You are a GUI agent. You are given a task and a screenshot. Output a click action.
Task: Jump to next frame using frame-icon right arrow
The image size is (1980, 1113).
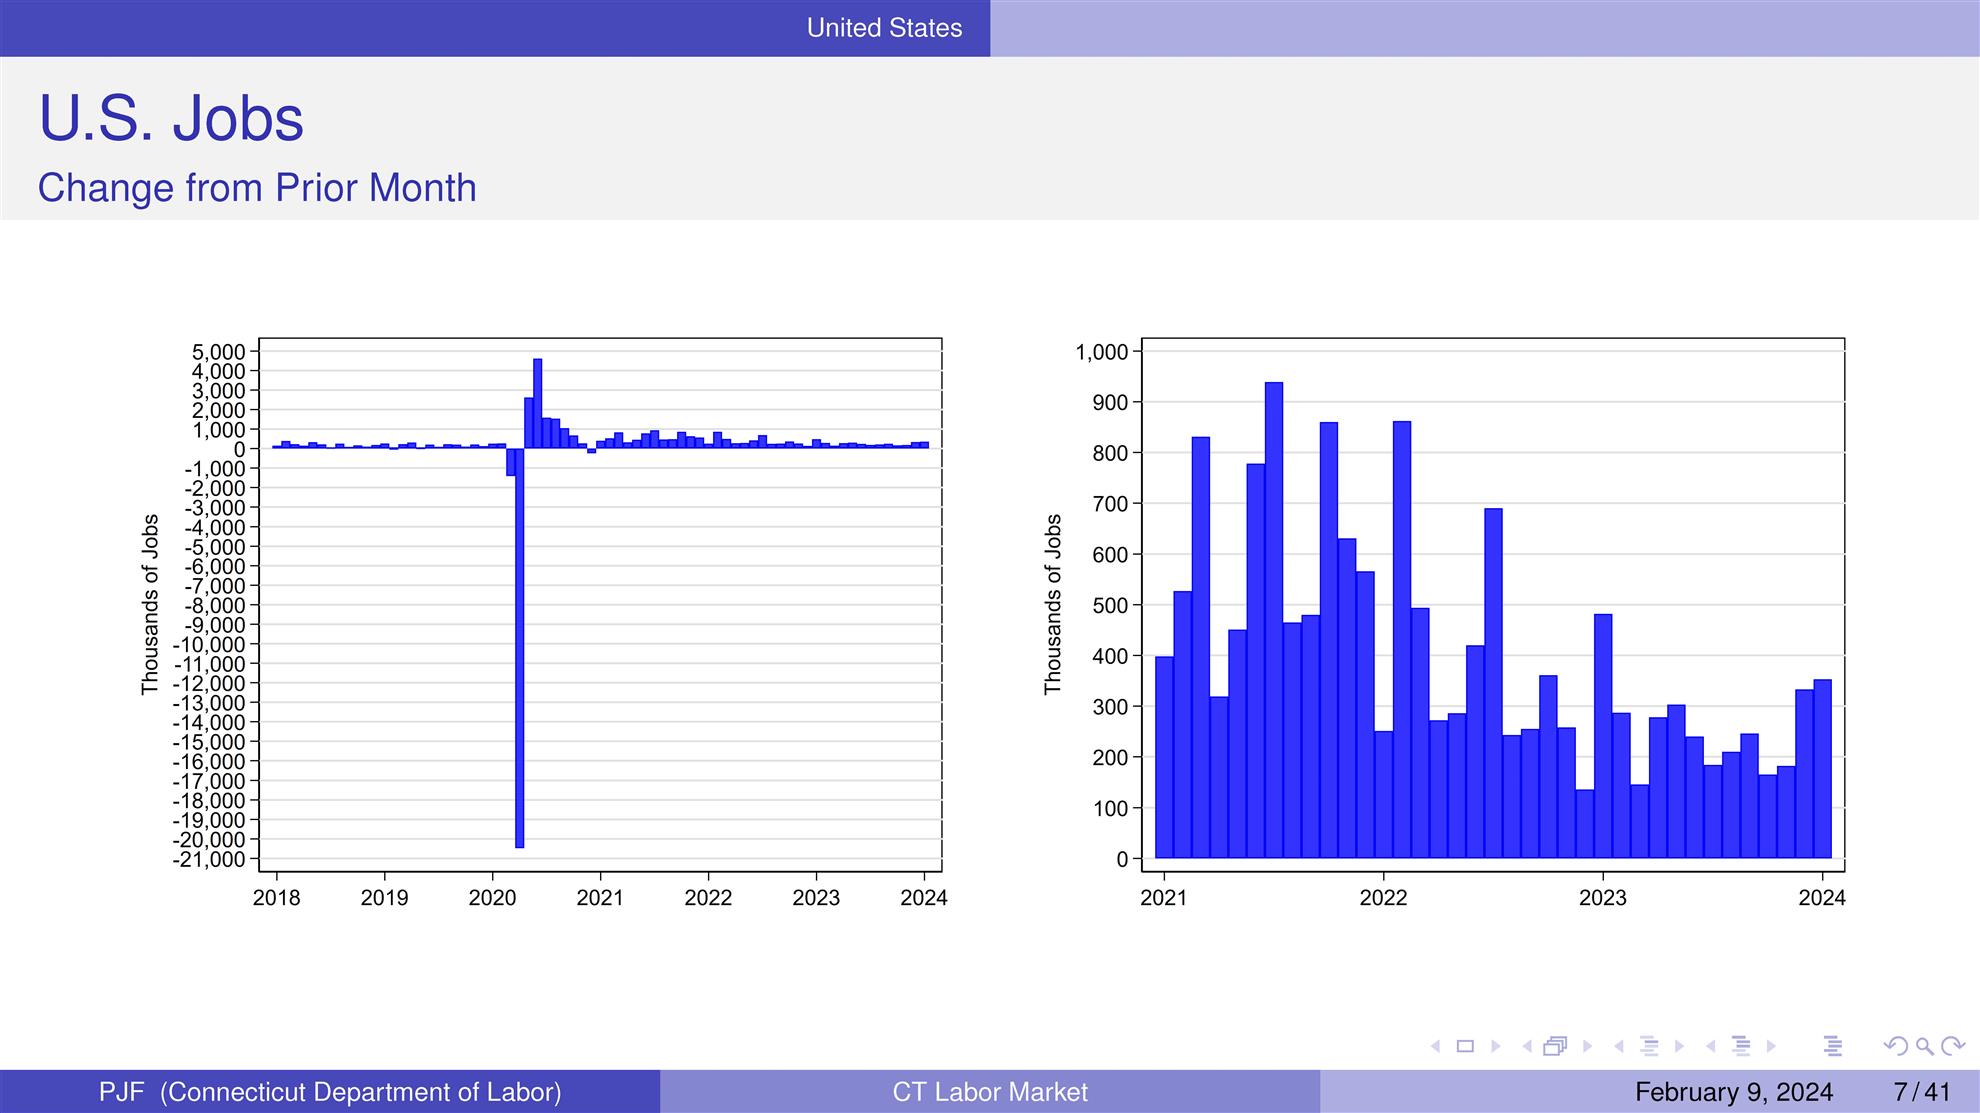[1587, 1046]
